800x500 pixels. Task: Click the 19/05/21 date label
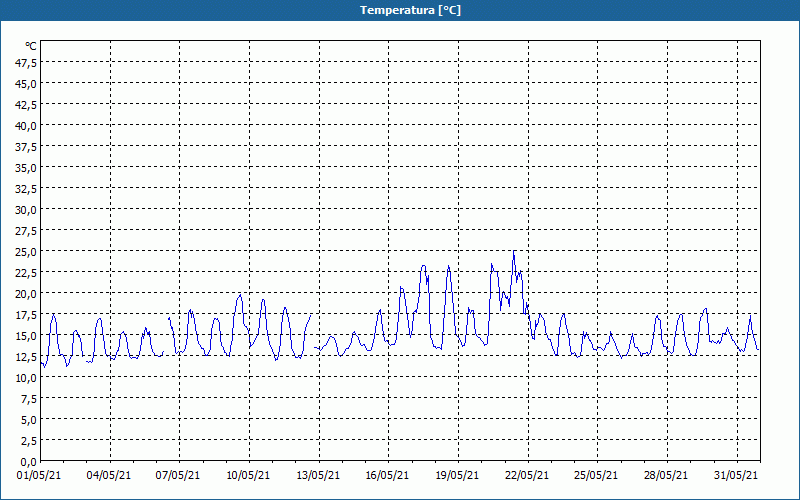(x=457, y=475)
